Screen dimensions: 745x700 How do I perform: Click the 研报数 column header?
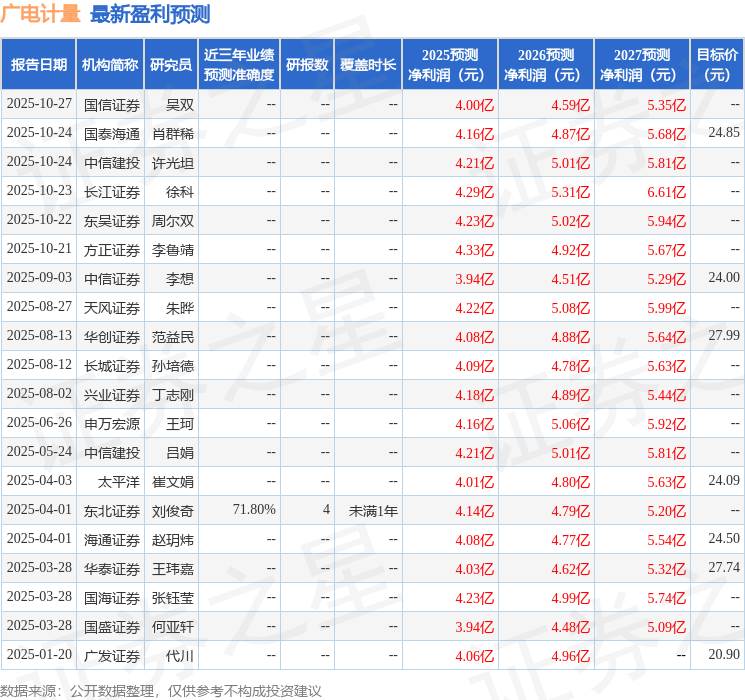pos(307,64)
